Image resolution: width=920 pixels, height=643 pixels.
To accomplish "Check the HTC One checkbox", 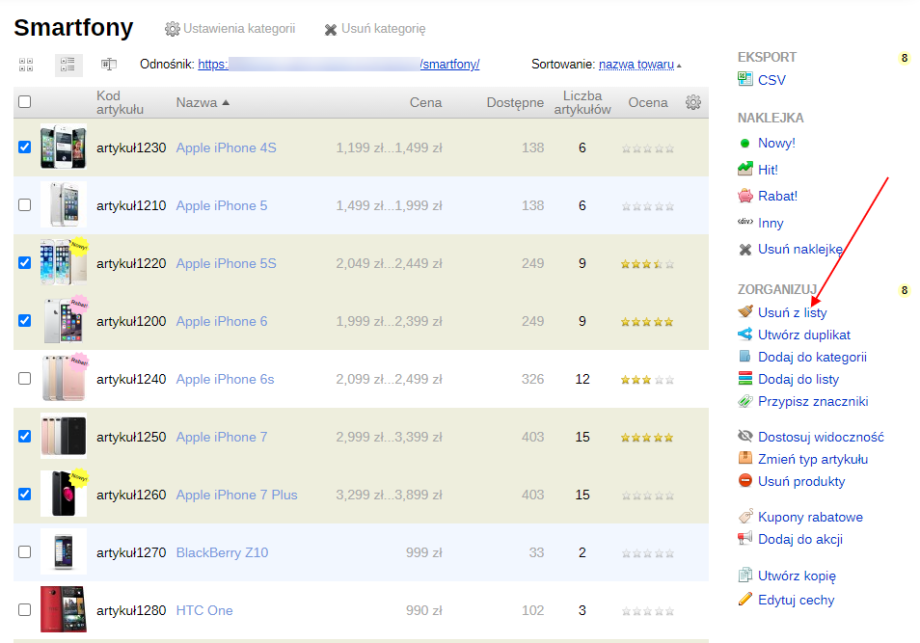I will (25, 610).
